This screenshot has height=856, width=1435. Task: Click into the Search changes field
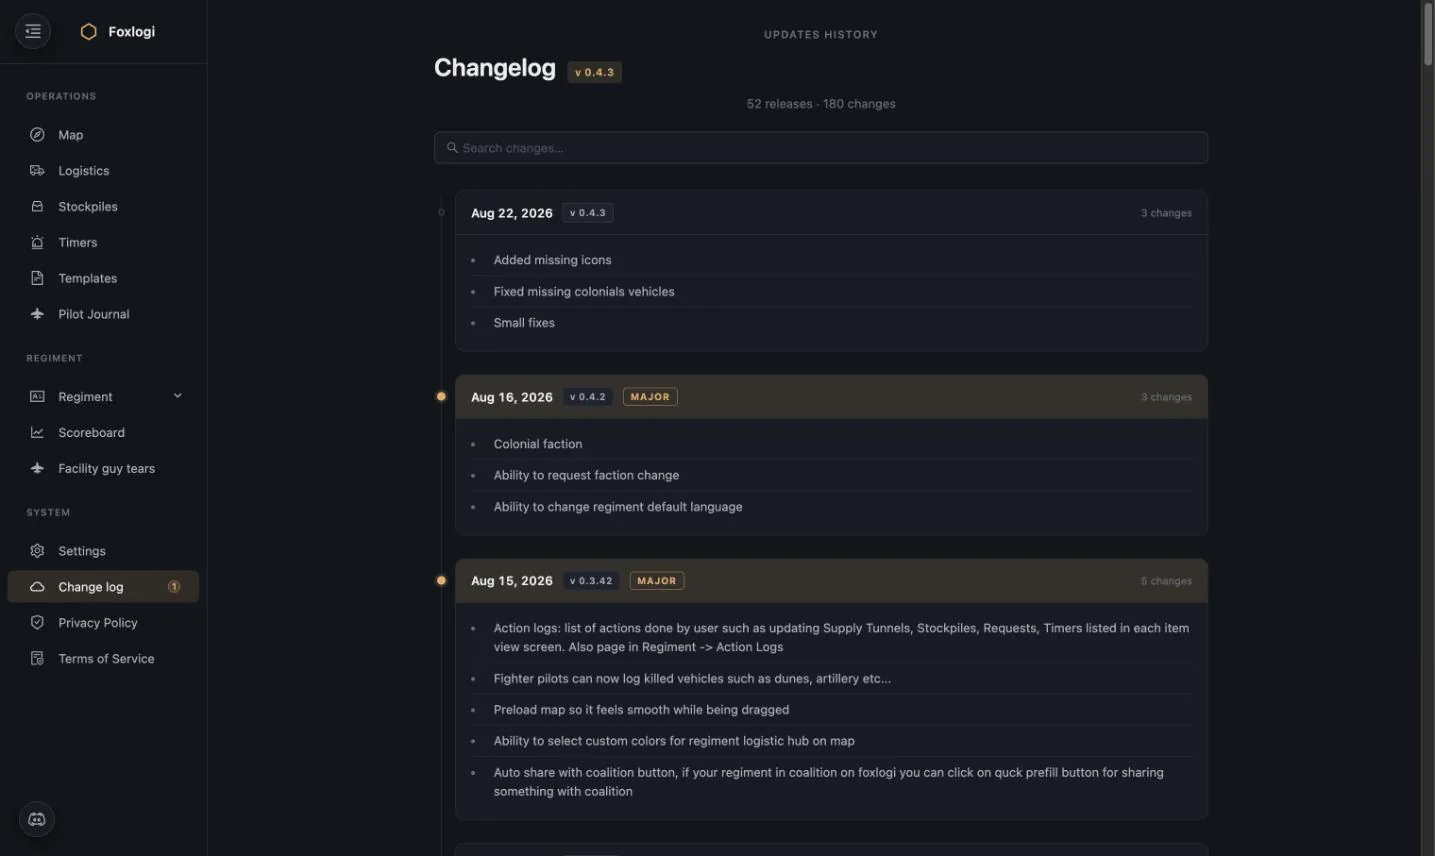point(821,148)
